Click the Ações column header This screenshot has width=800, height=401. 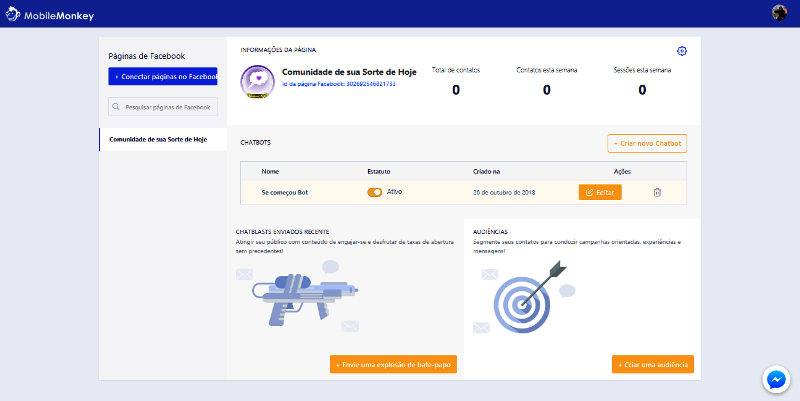coord(622,171)
